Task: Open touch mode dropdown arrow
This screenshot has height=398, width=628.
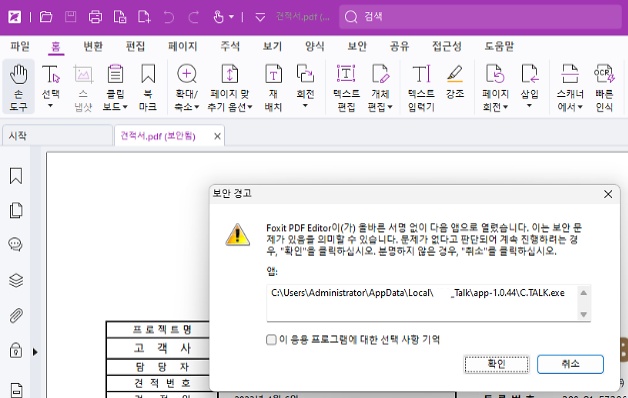Action: click(x=231, y=17)
